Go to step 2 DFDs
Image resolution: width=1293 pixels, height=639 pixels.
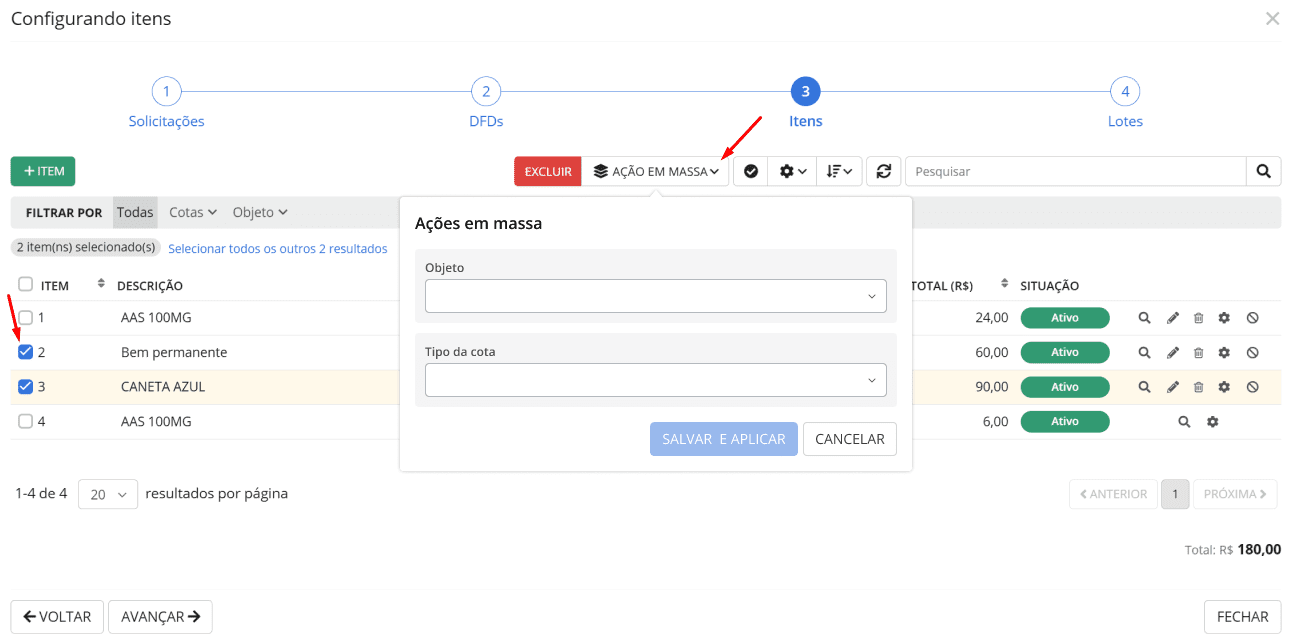tap(486, 93)
